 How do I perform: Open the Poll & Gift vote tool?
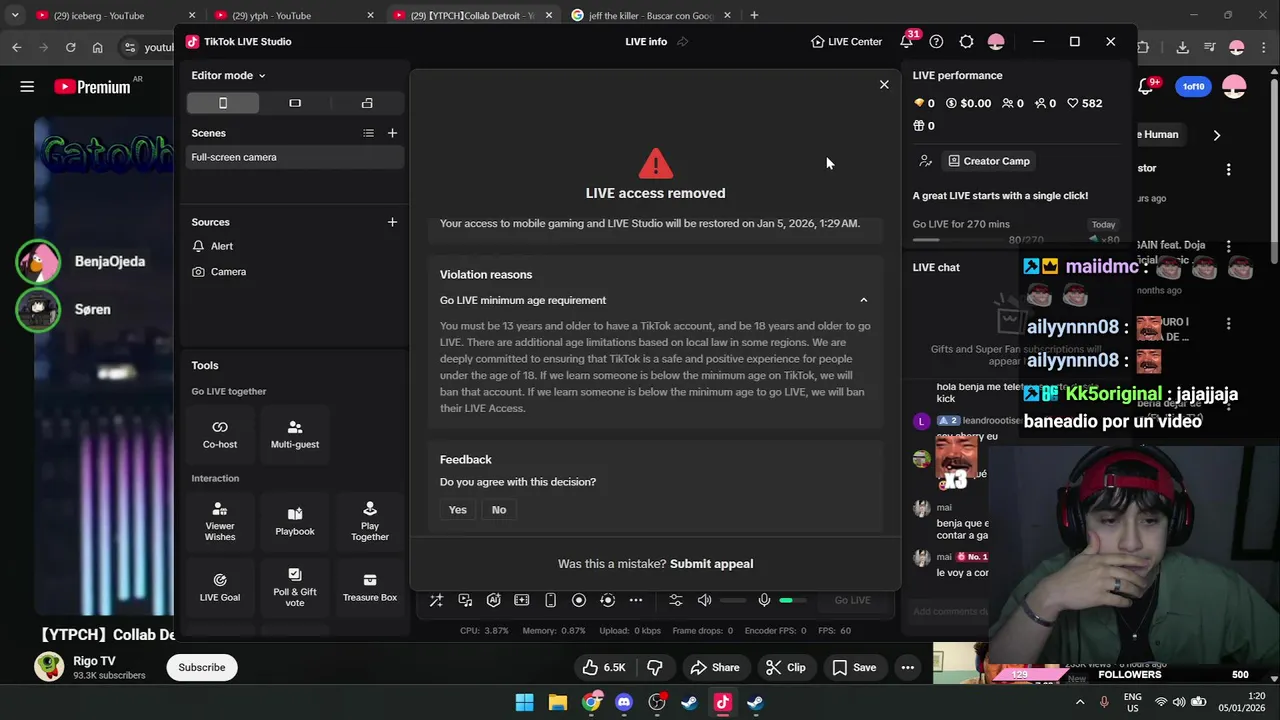click(295, 588)
